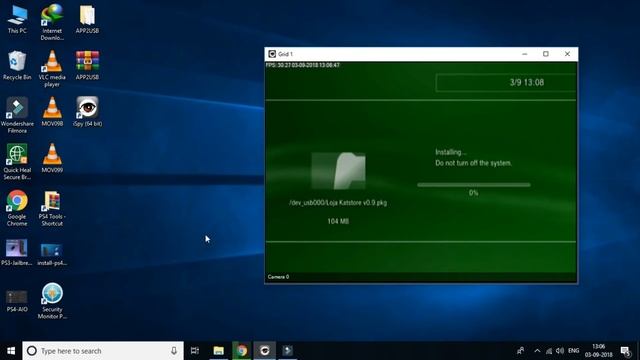Select the PS3-Jailbreak desktop file
The height and width of the screenshot is (360, 640).
pos(17,253)
